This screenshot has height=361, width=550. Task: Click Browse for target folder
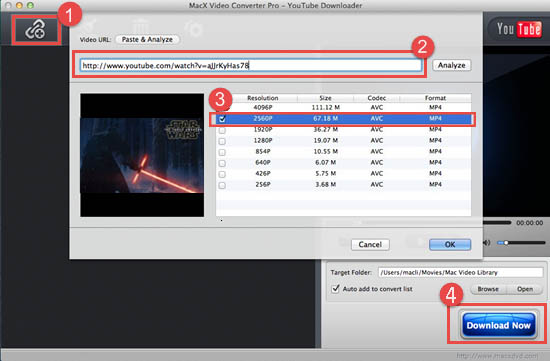[488, 289]
